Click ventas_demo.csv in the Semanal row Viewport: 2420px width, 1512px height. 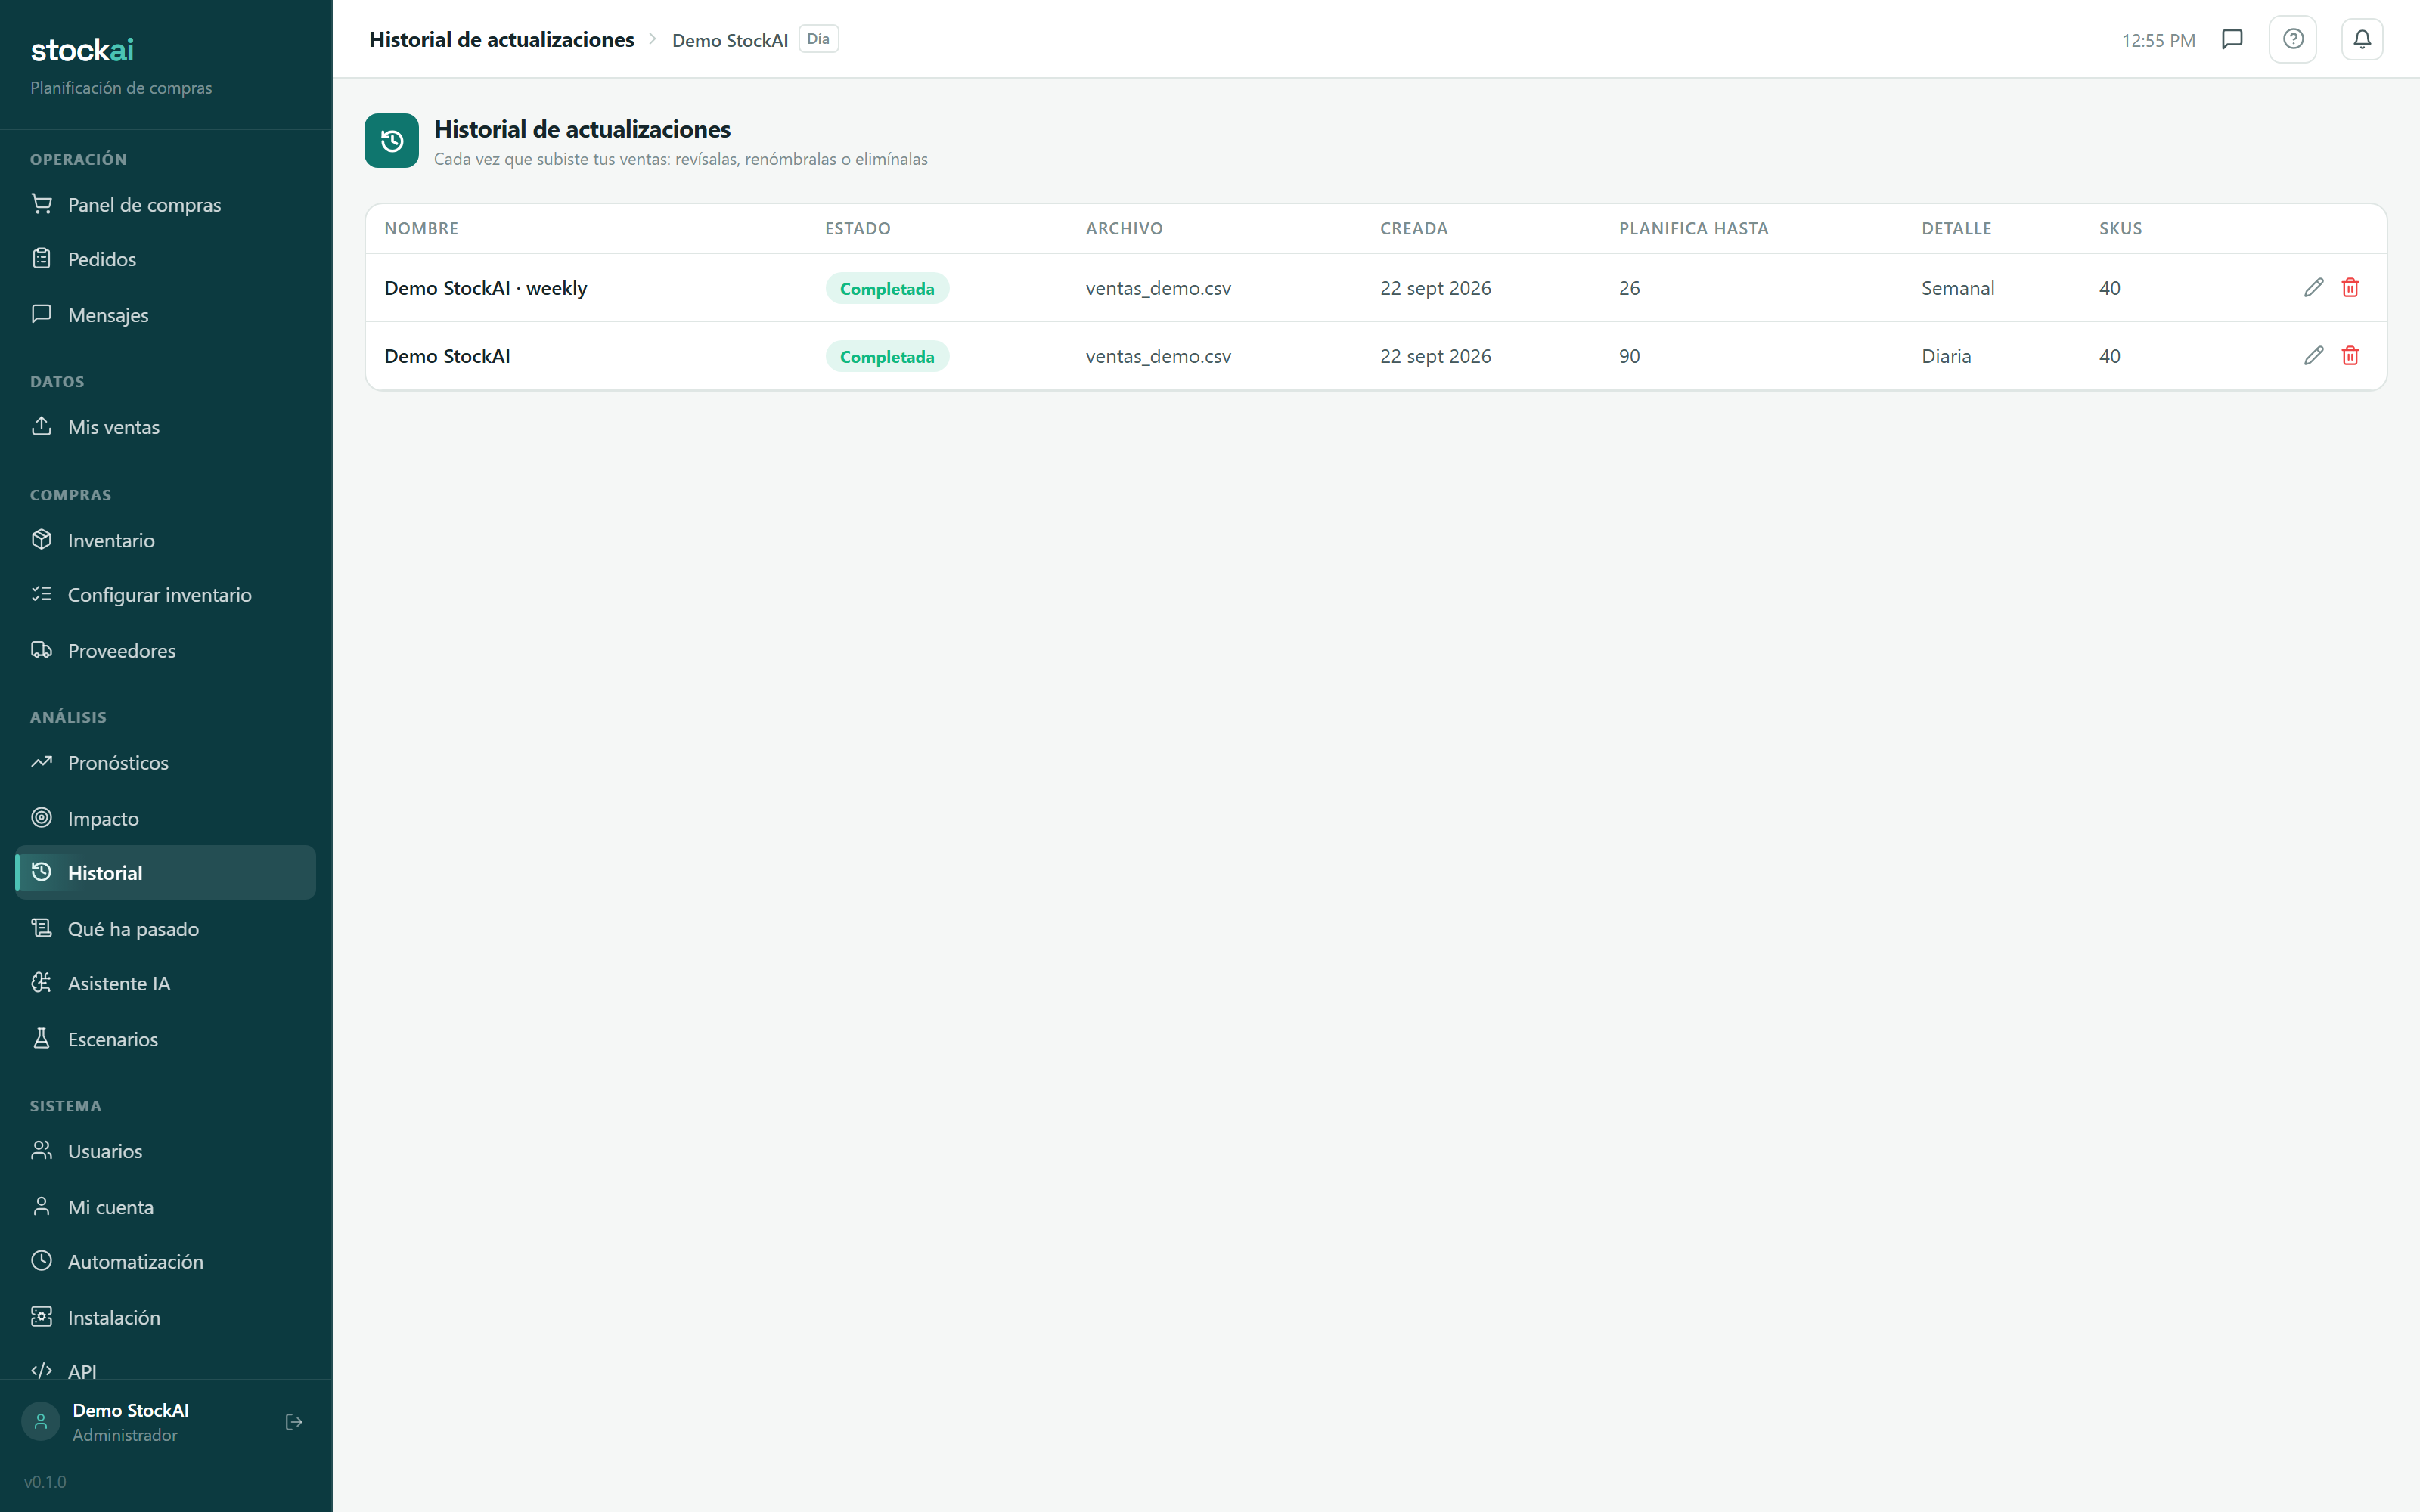[x=1158, y=288]
